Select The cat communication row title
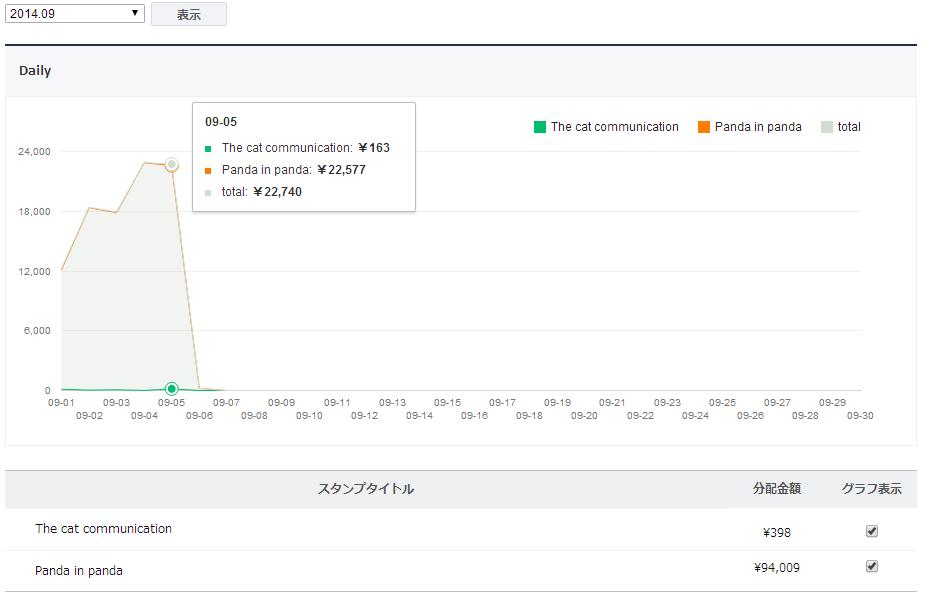The width and height of the screenshot is (929, 602). pyautogui.click(x=103, y=529)
